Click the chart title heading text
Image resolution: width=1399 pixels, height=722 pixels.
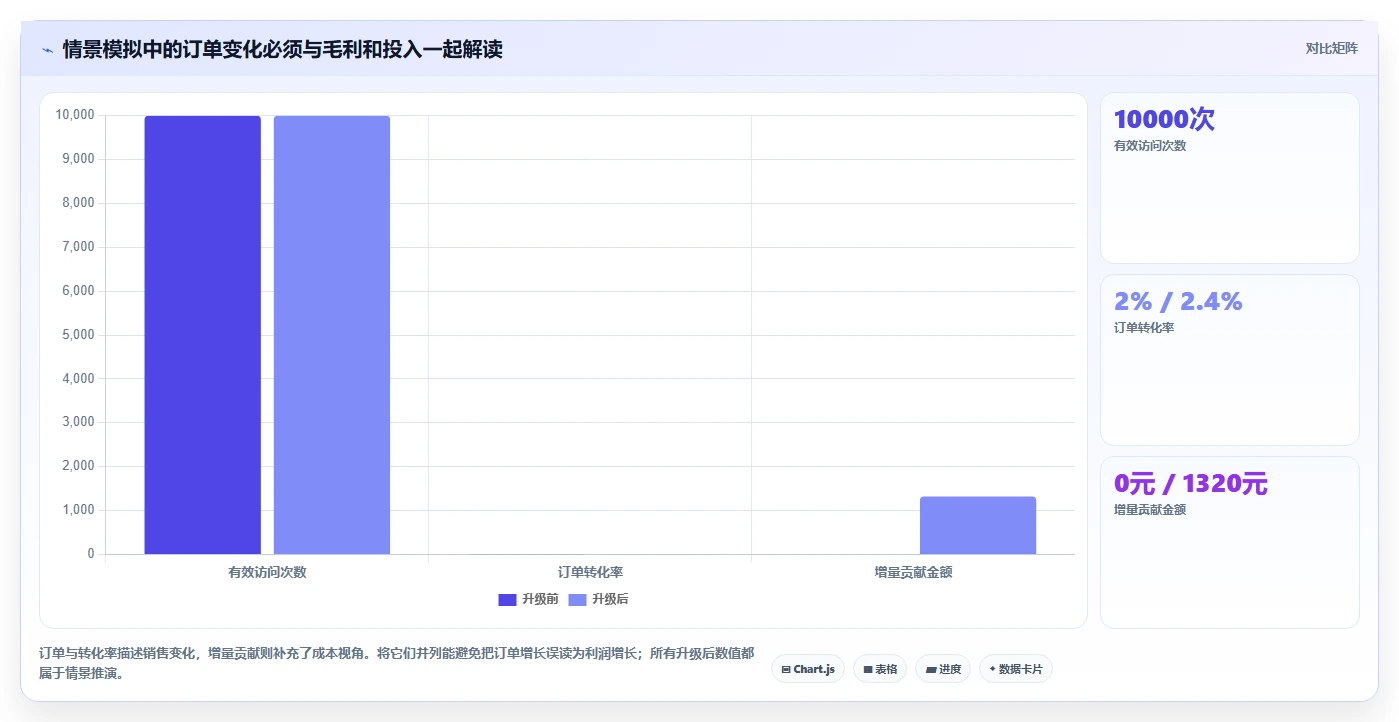click(x=282, y=50)
